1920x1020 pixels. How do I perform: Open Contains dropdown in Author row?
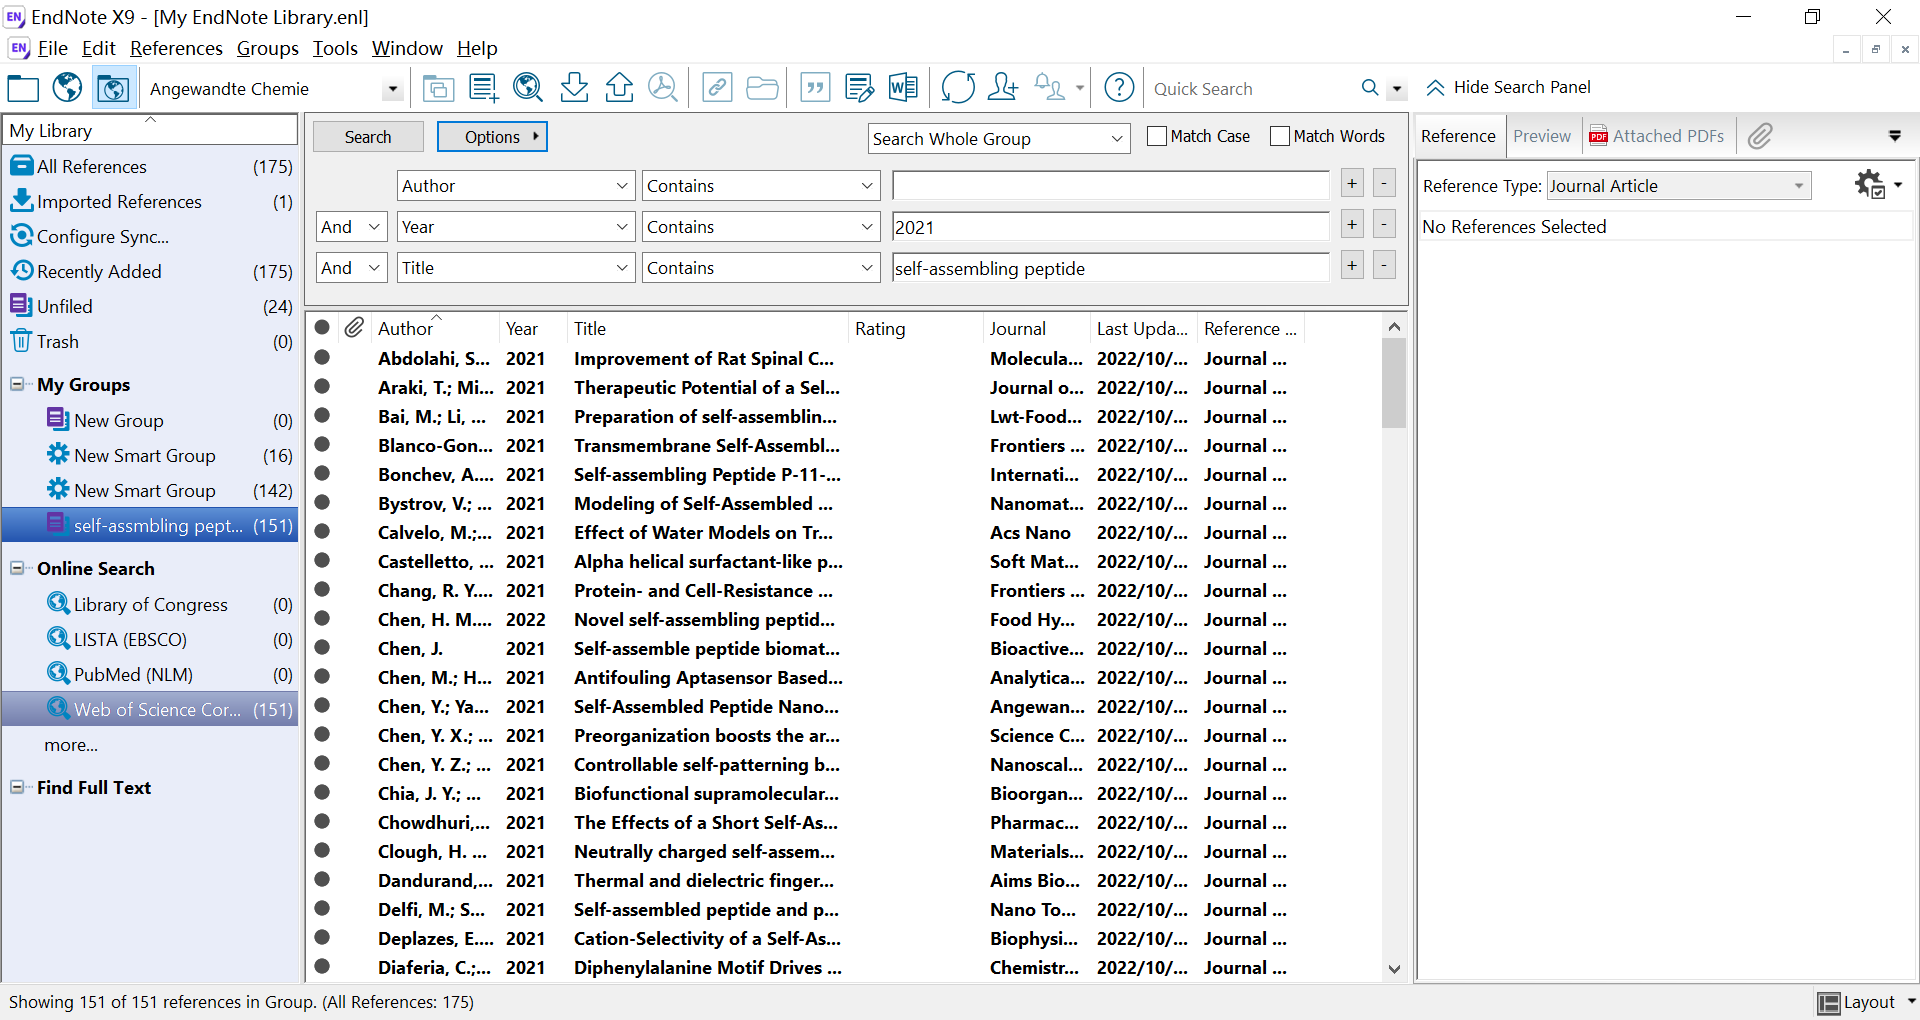click(761, 186)
